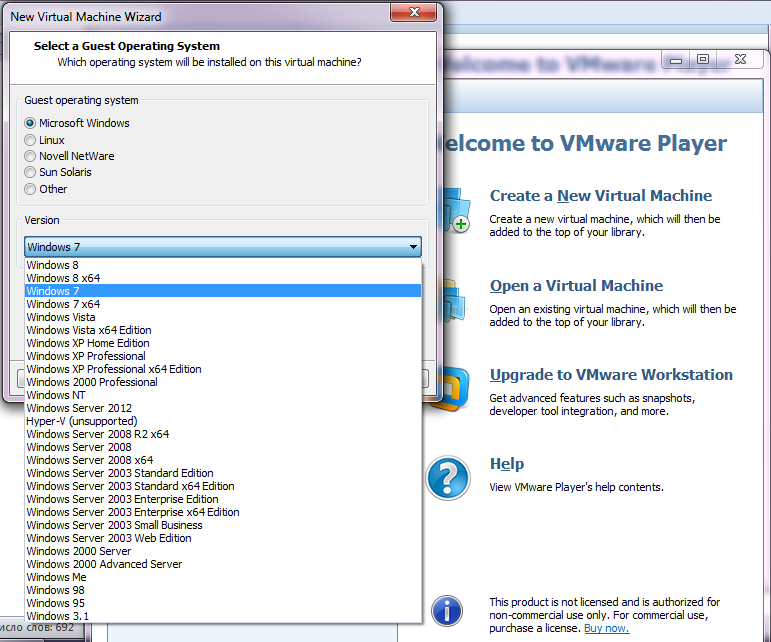Choose Windows 2000 Professional

pyautogui.click(x=223, y=382)
